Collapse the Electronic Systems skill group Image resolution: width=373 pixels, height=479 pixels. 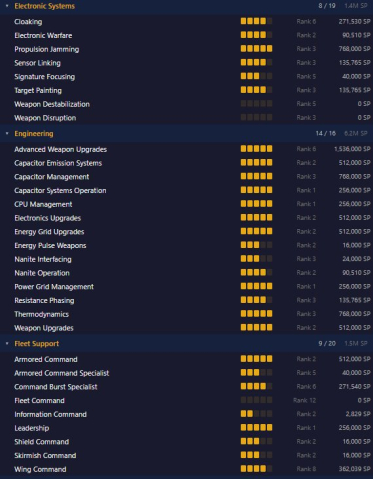coord(7,6)
